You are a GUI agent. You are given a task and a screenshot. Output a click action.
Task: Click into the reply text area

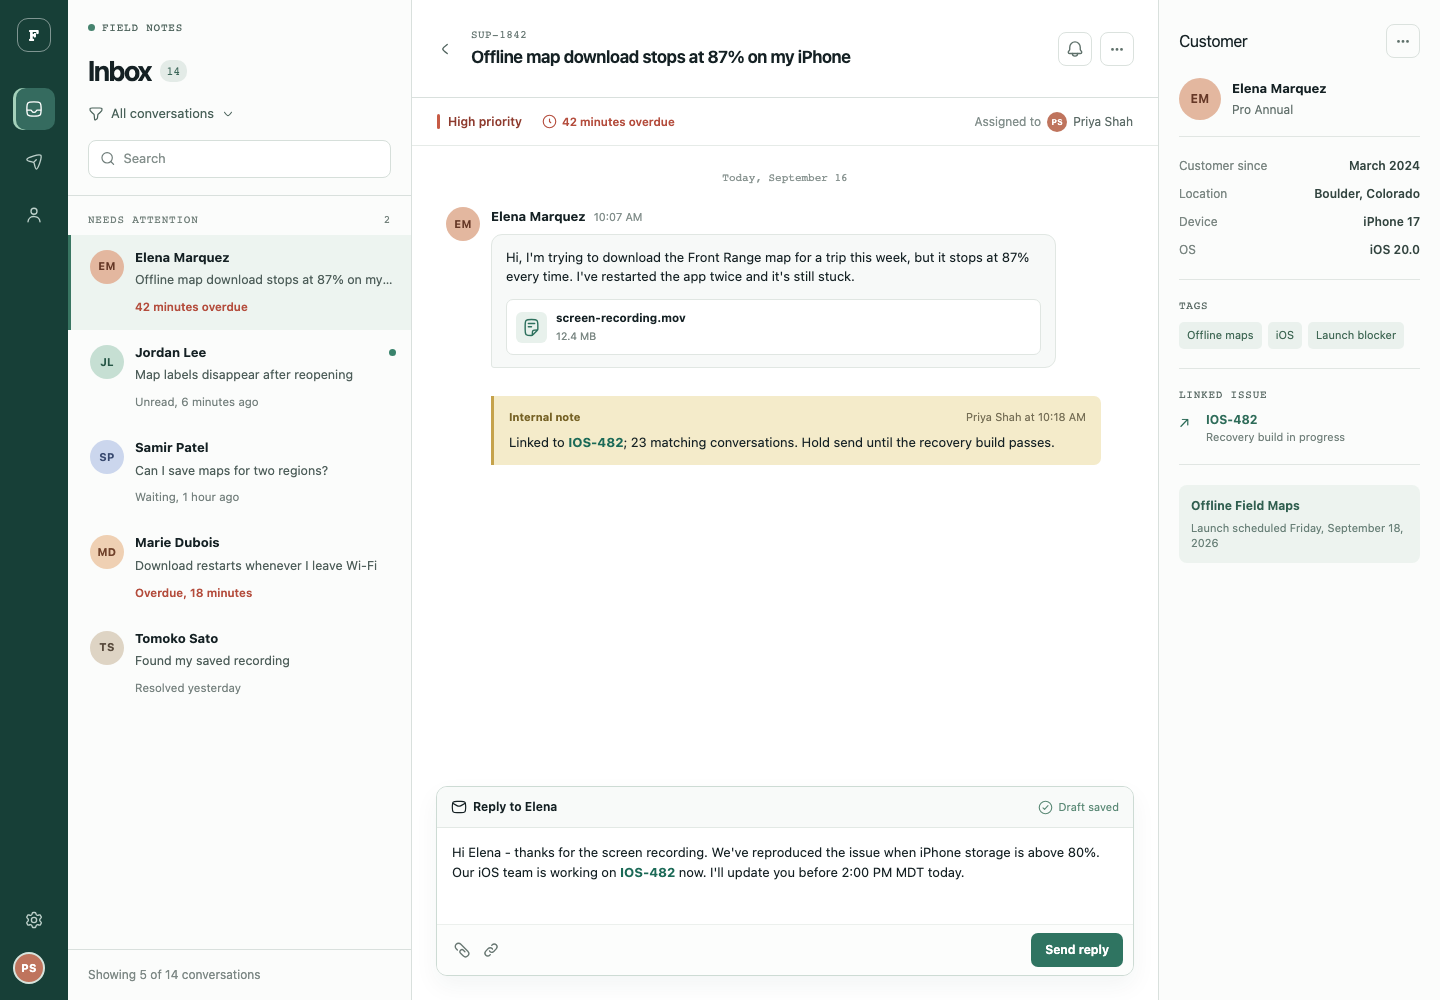pos(785,876)
